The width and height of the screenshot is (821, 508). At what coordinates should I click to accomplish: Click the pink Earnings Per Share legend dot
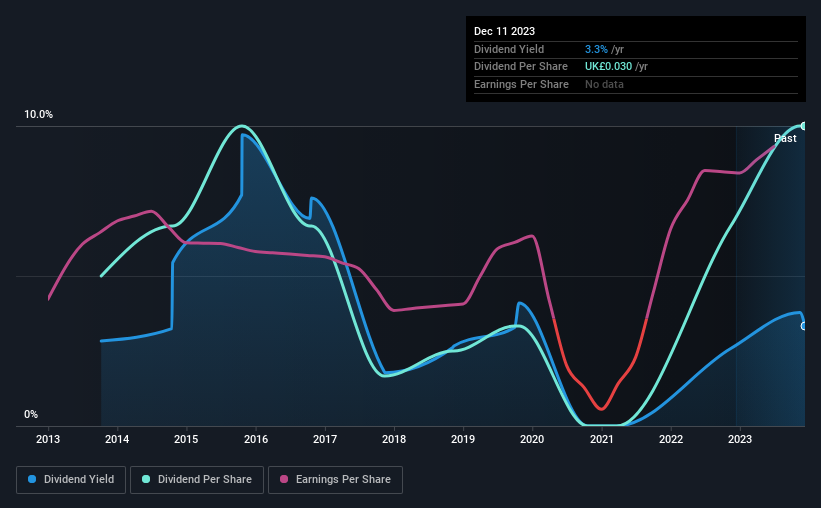point(284,479)
